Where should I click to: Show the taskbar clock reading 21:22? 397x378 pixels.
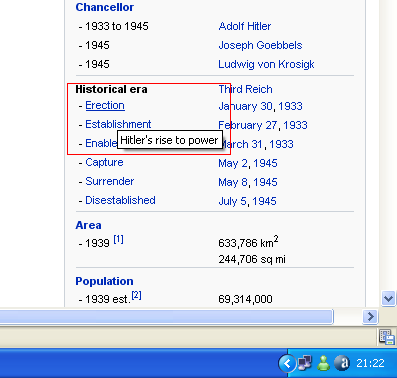370,363
